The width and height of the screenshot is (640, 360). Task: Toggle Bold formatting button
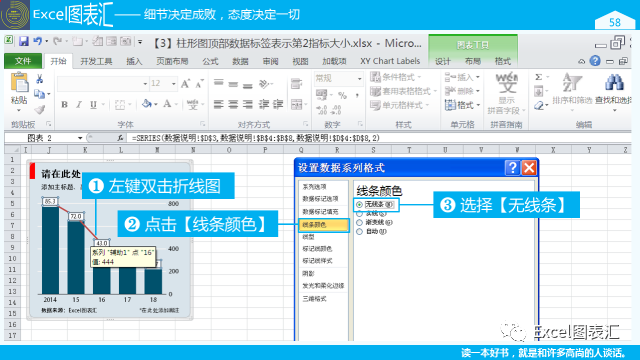(64, 105)
